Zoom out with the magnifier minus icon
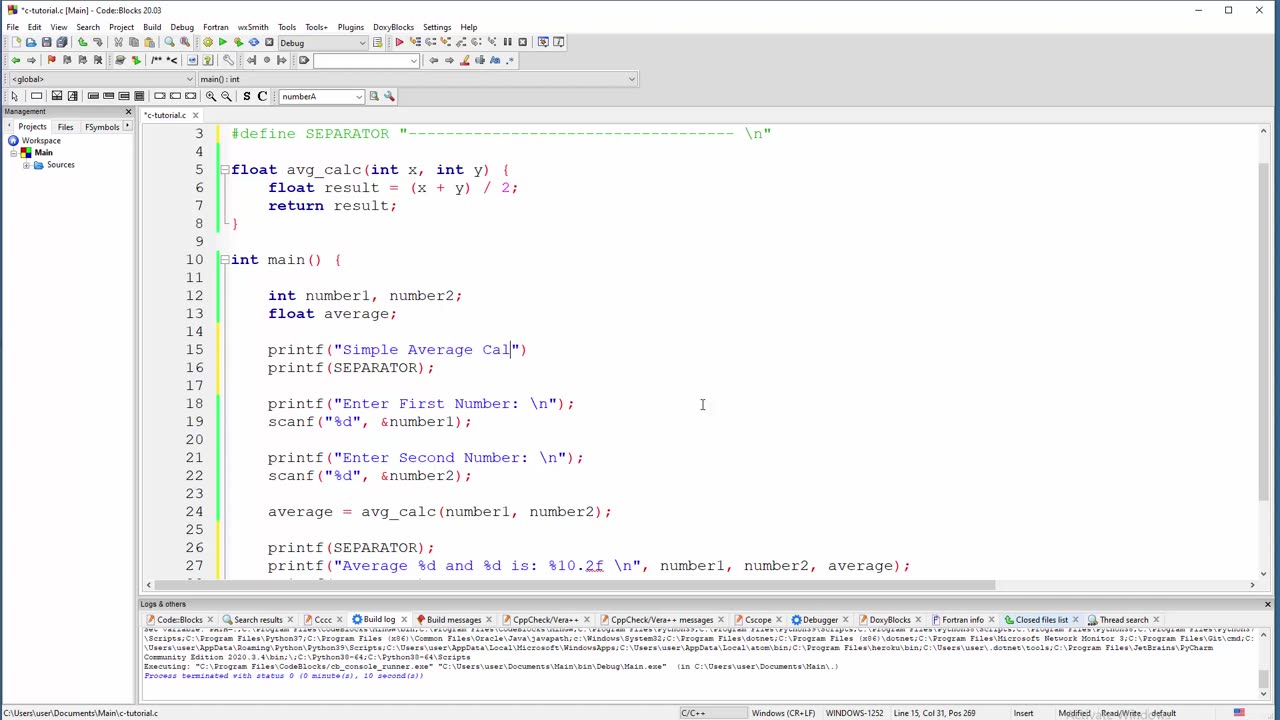 coord(226,96)
